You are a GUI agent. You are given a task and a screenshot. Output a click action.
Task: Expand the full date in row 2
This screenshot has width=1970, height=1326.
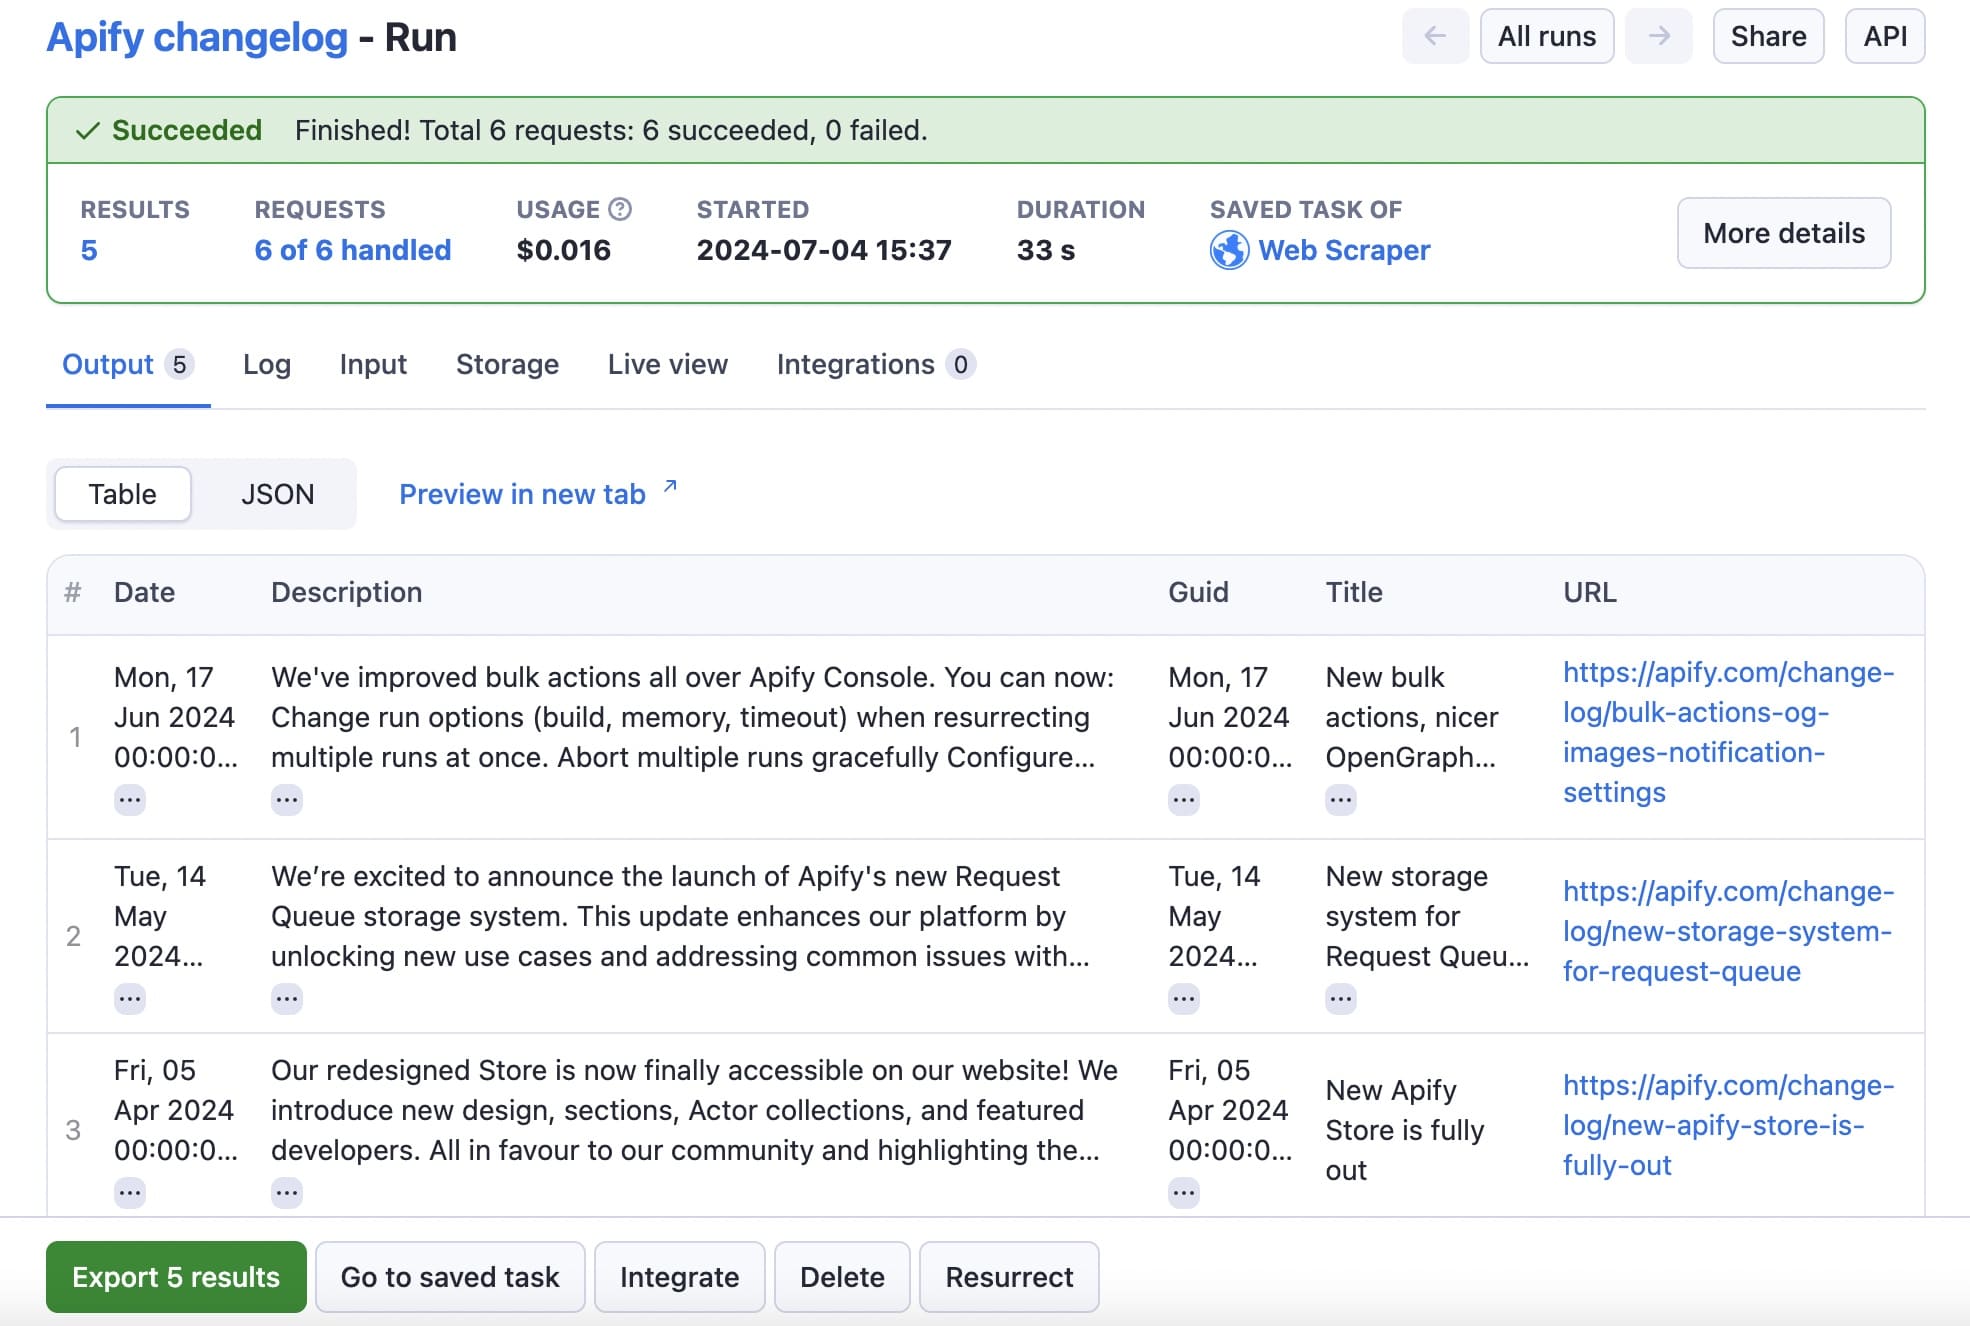130,998
